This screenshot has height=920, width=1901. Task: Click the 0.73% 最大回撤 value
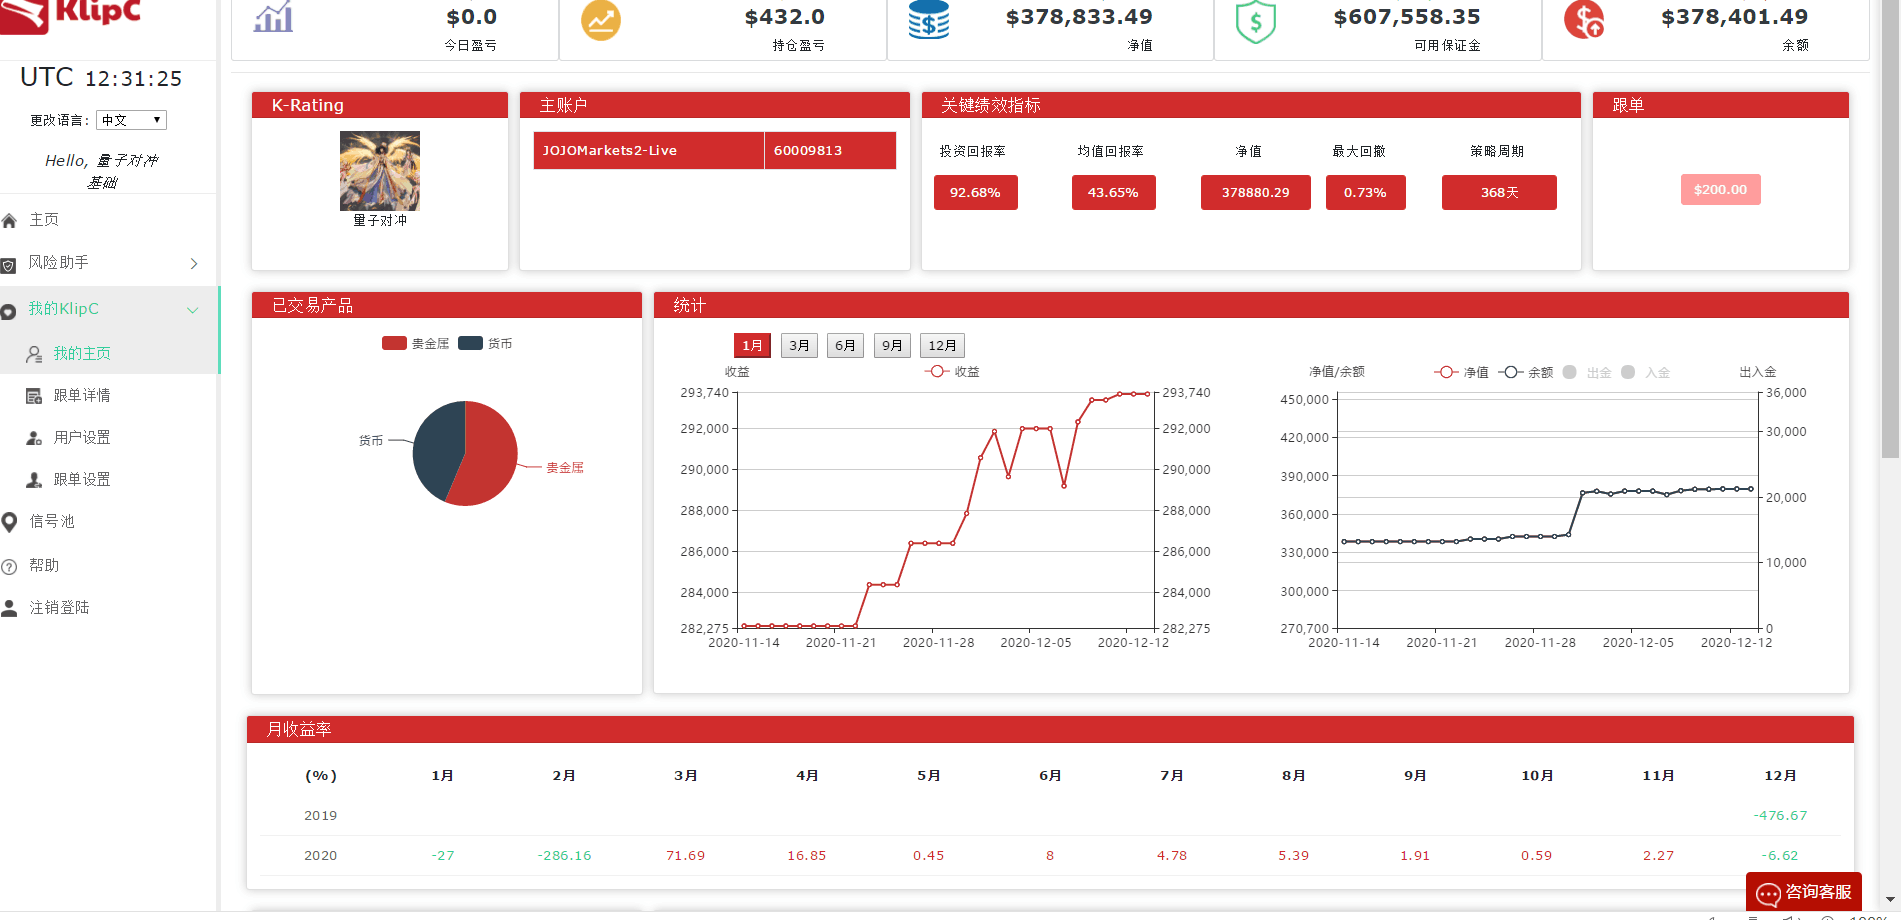click(x=1365, y=193)
